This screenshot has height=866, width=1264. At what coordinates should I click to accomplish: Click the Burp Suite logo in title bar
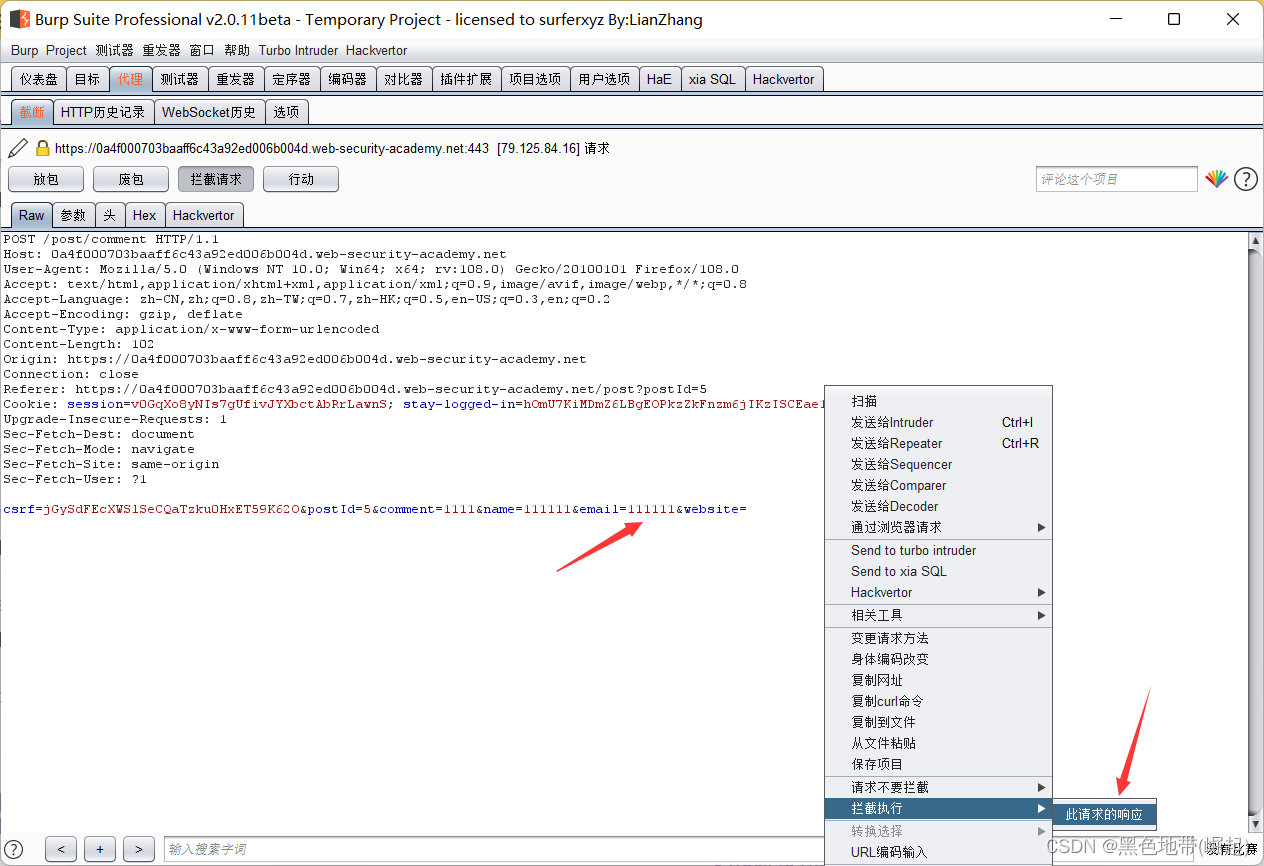point(19,19)
